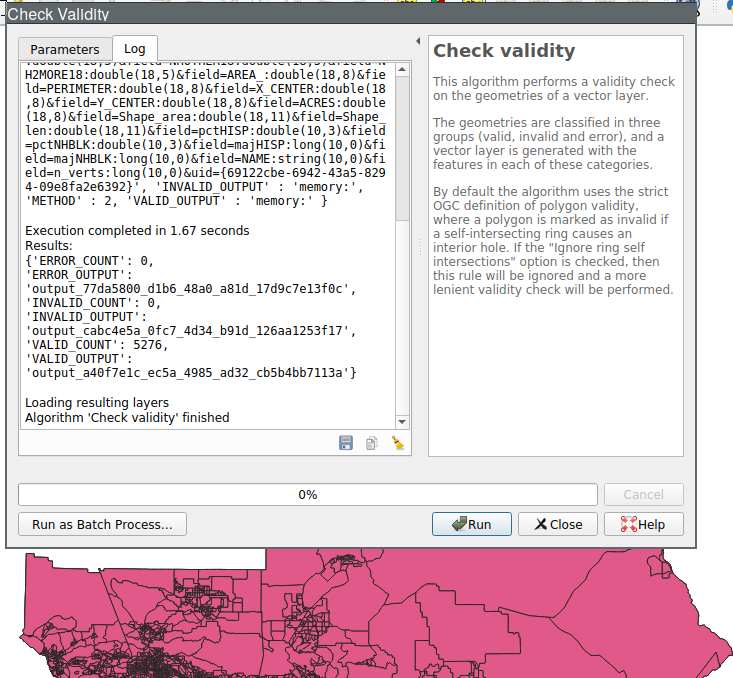
Task: Run the Check validity algorithm
Action: pos(471,524)
